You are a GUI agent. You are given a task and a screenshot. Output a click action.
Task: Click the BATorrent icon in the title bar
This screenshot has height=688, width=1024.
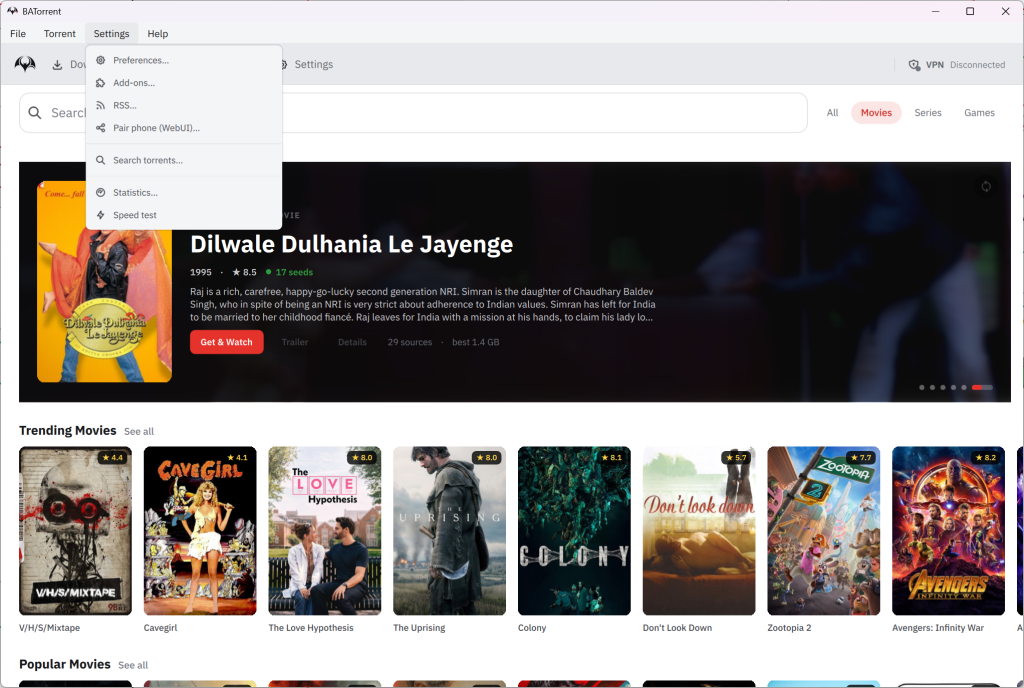(12, 11)
